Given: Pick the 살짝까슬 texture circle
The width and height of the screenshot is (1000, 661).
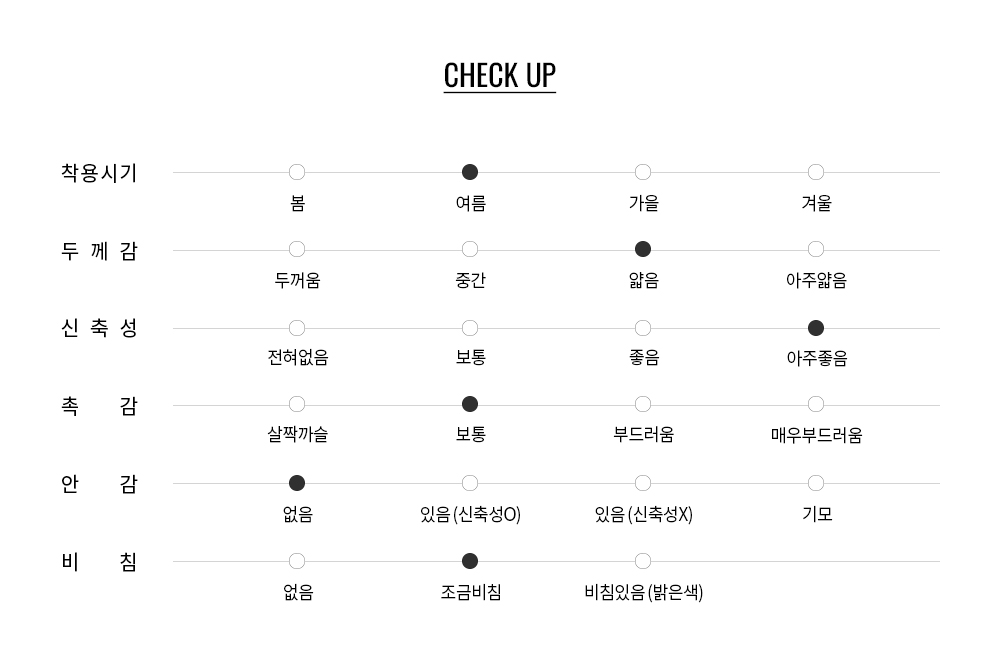Looking at the screenshot, I should tap(297, 404).
